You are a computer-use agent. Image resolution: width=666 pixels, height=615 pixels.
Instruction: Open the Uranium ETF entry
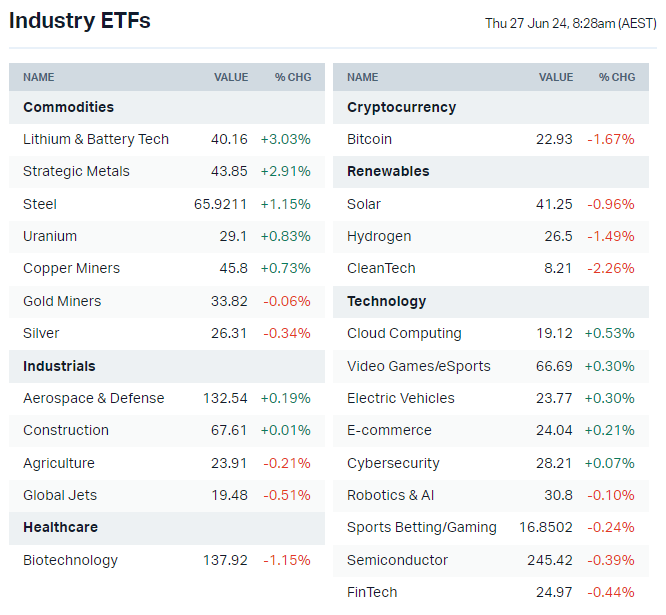coord(50,236)
